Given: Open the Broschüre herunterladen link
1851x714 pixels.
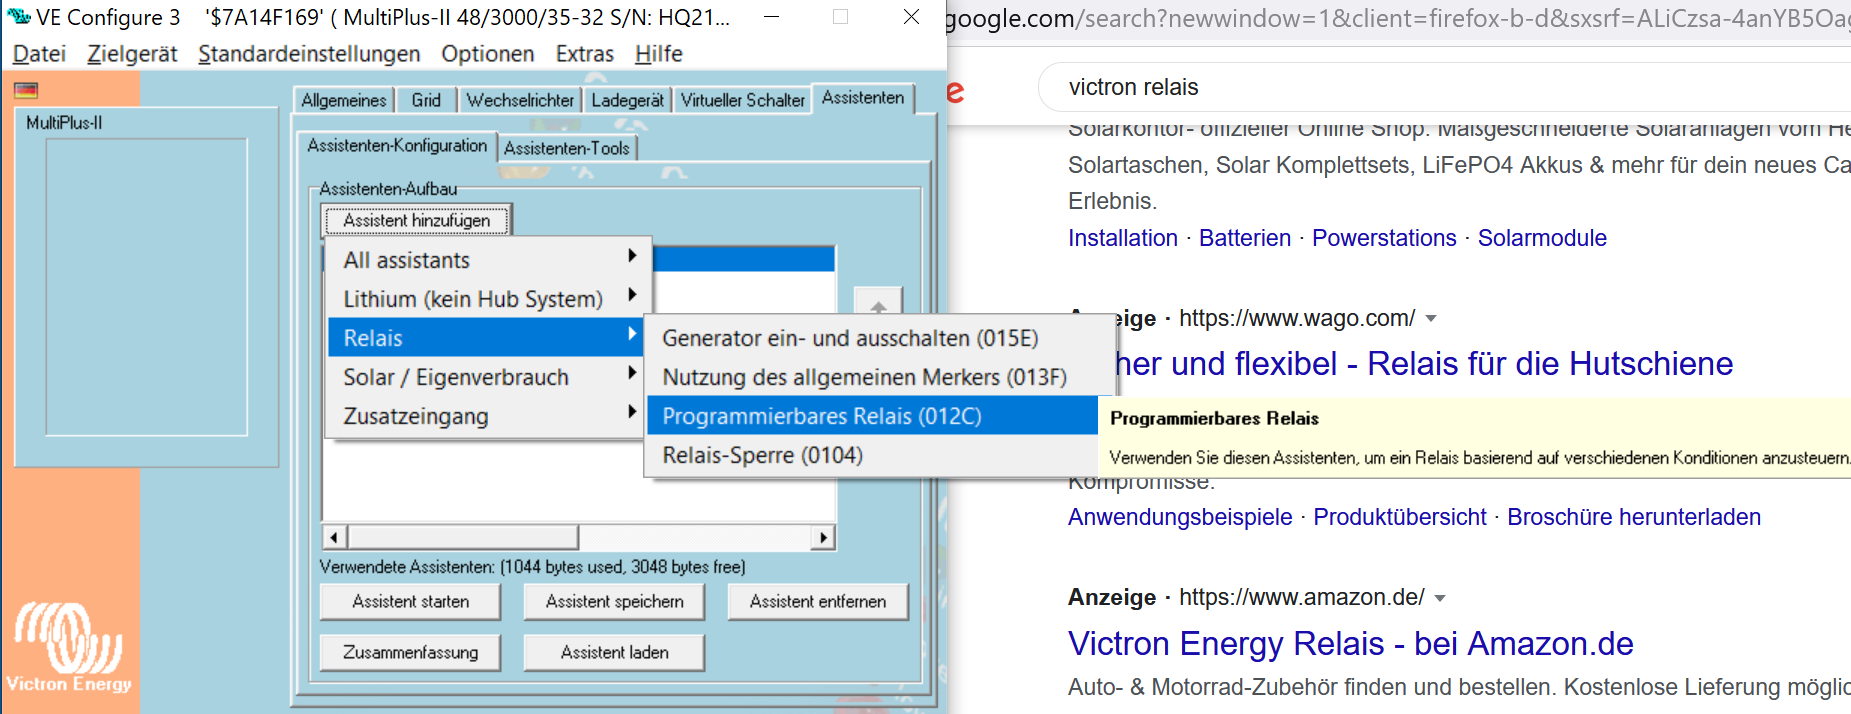Looking at the screenshot, I should pyautogui.click(x=1634, y=517).
